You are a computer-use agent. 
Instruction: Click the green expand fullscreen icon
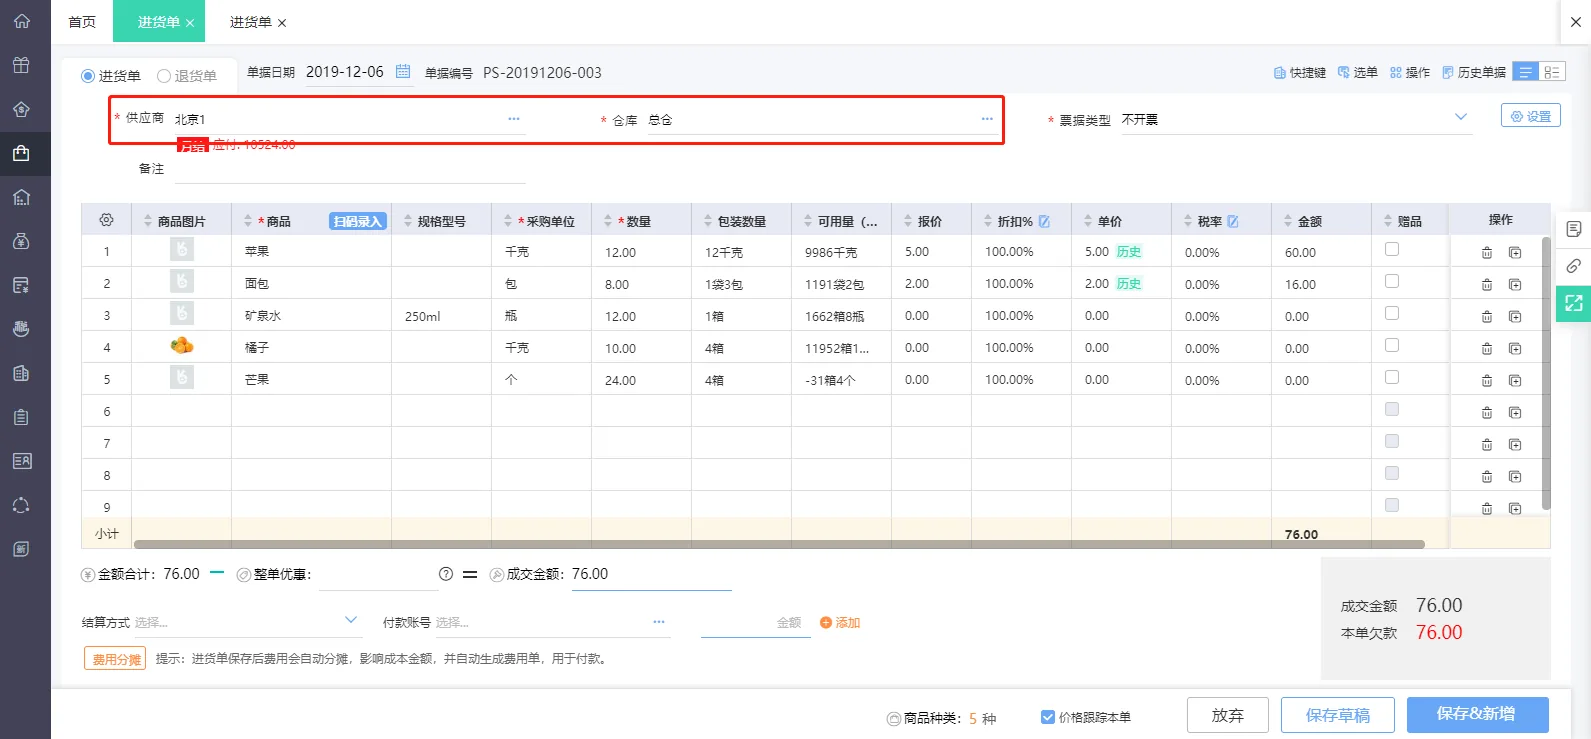coord(1573,303)
